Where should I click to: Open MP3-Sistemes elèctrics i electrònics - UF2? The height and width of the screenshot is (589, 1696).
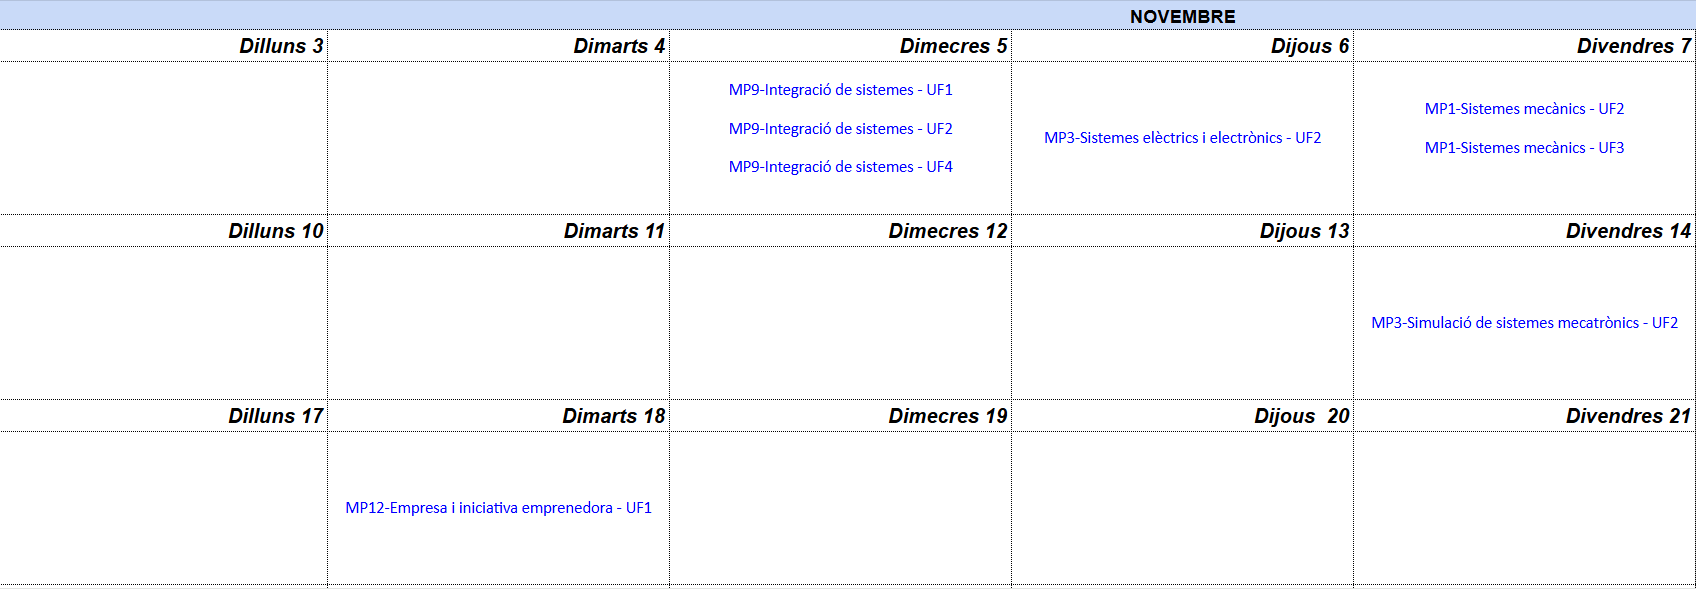pos(1182,138)
